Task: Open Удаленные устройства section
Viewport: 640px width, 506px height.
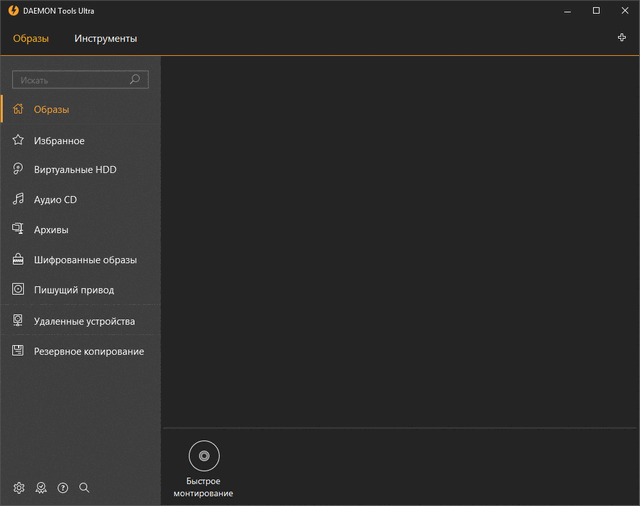Action: 84,322
